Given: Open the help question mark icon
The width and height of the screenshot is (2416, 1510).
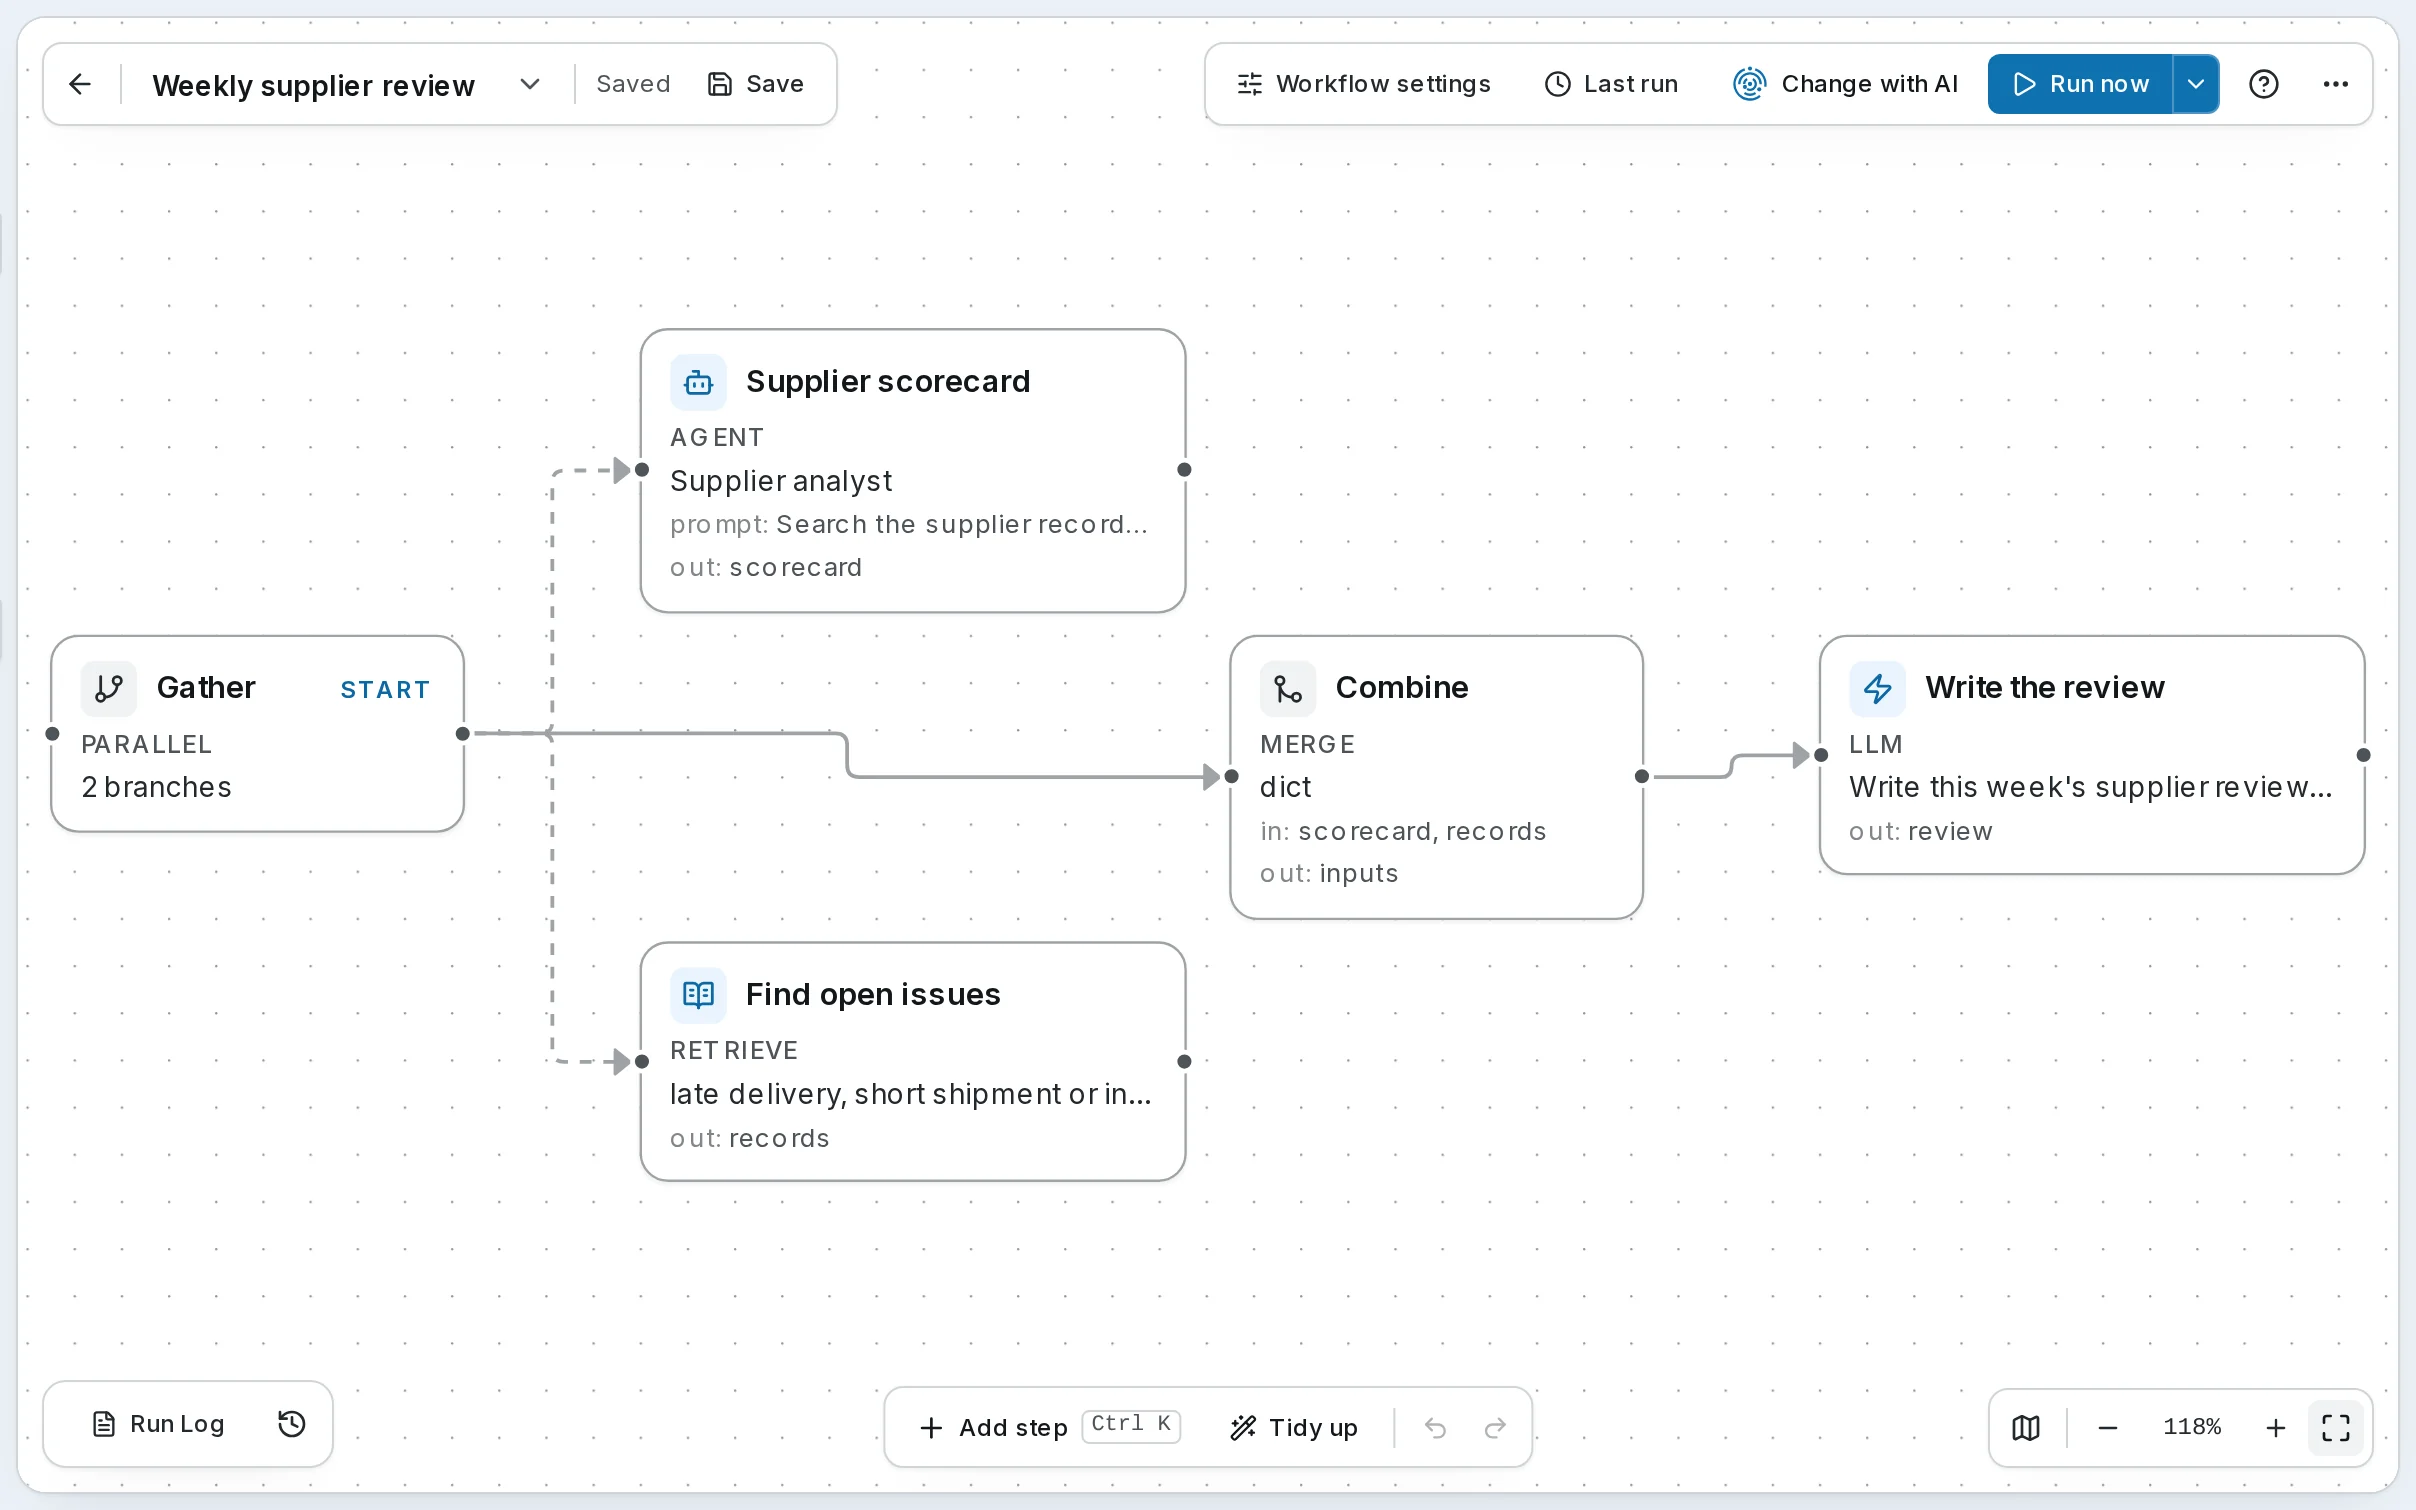Looking at the screenshot, I should point(2264,84).
